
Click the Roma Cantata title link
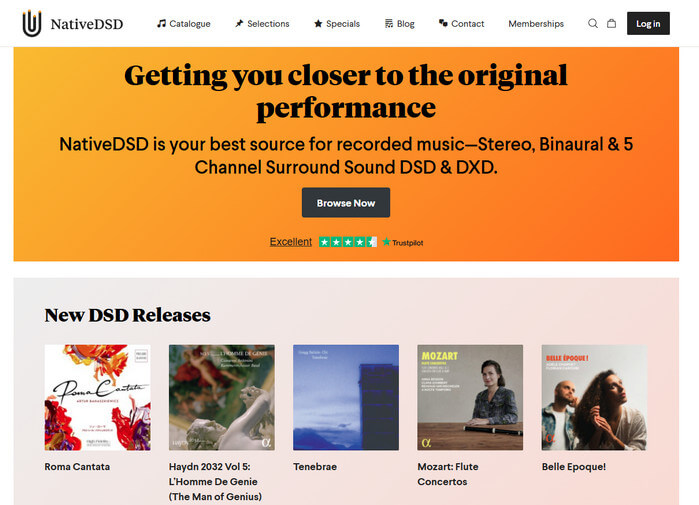tap(77, 467)
